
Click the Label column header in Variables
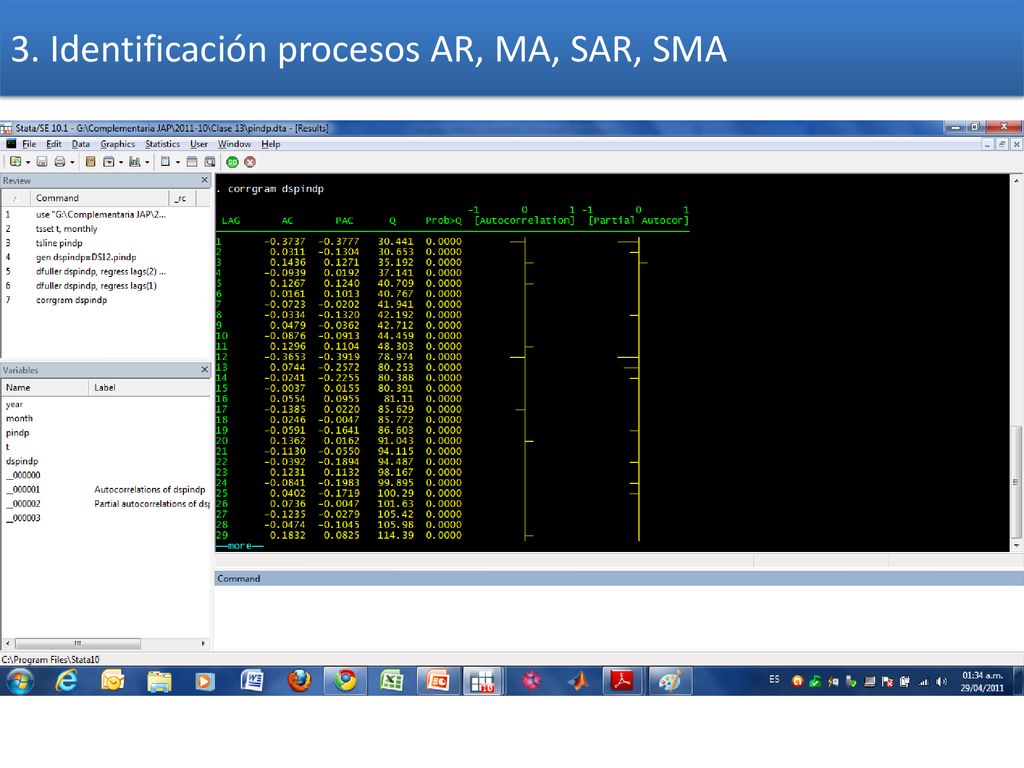click(150, 387)
